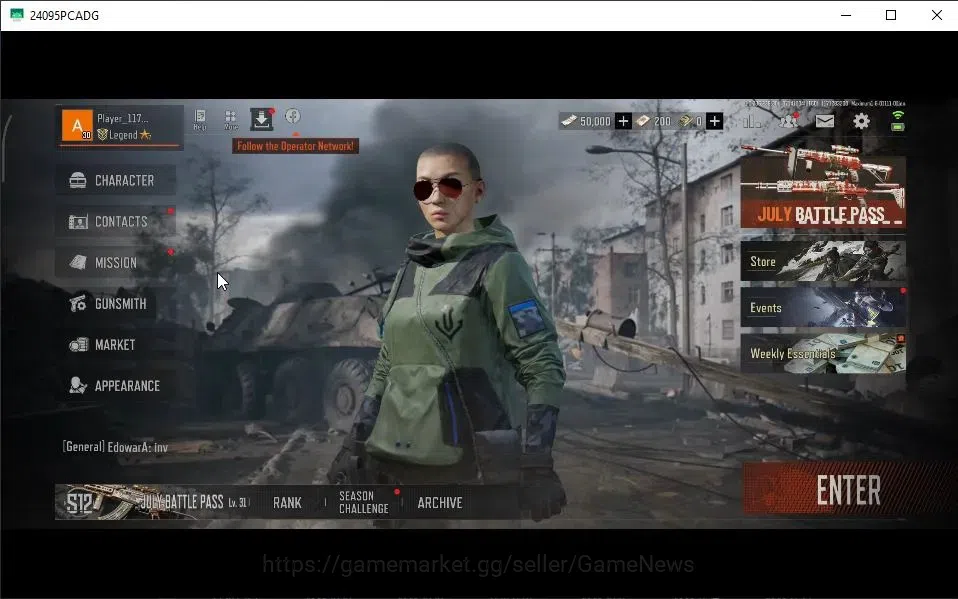The width and height of the screenshot is (958, 599).
Task: Click the Follow the Operator Network tooltip
Action: click(295, 146)
